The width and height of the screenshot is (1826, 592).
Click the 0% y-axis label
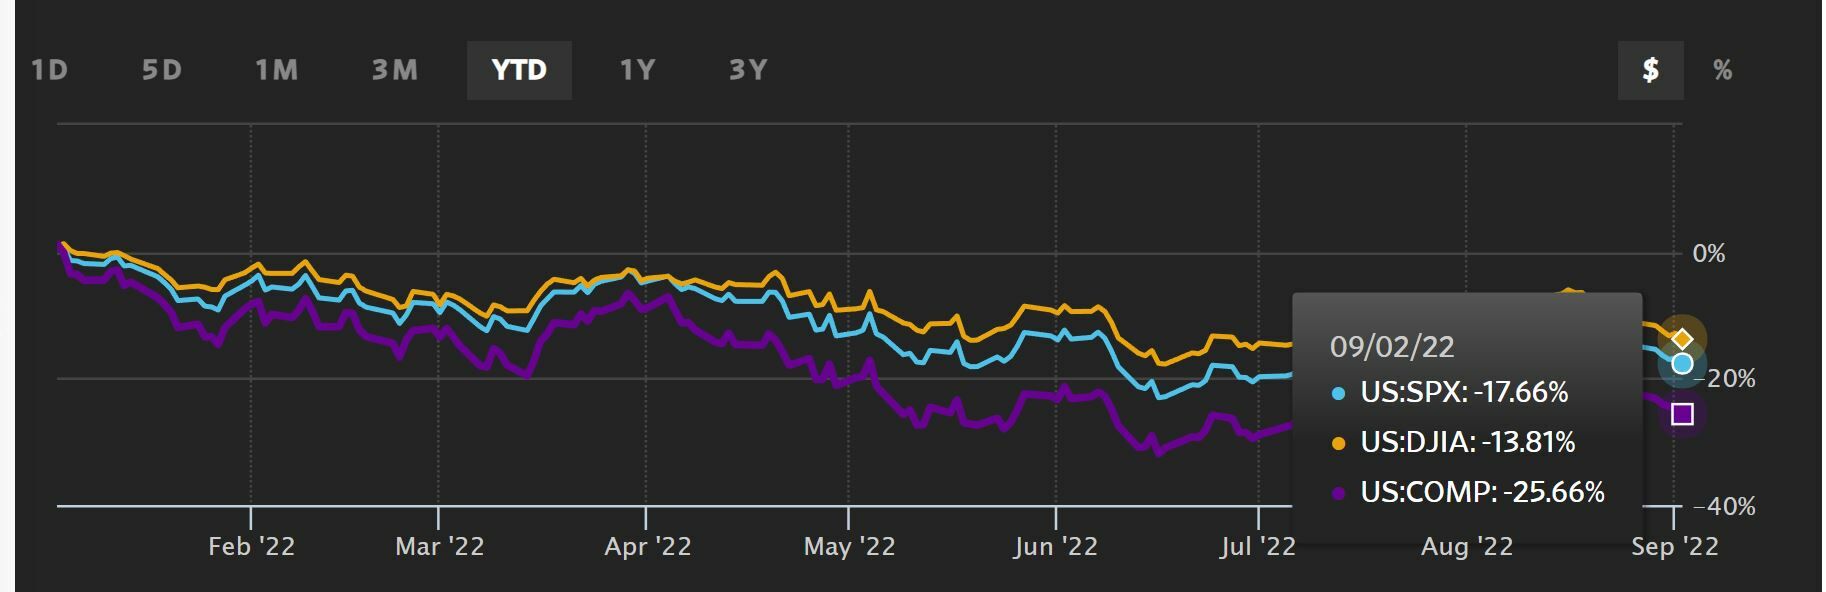point(1709,254)
